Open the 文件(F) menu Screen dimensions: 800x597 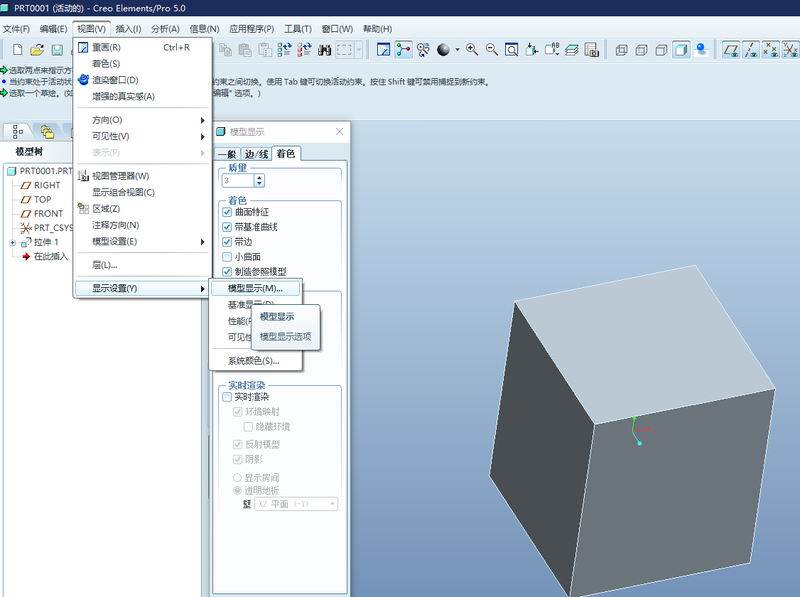pyautogui.click(x=16, y=29)
